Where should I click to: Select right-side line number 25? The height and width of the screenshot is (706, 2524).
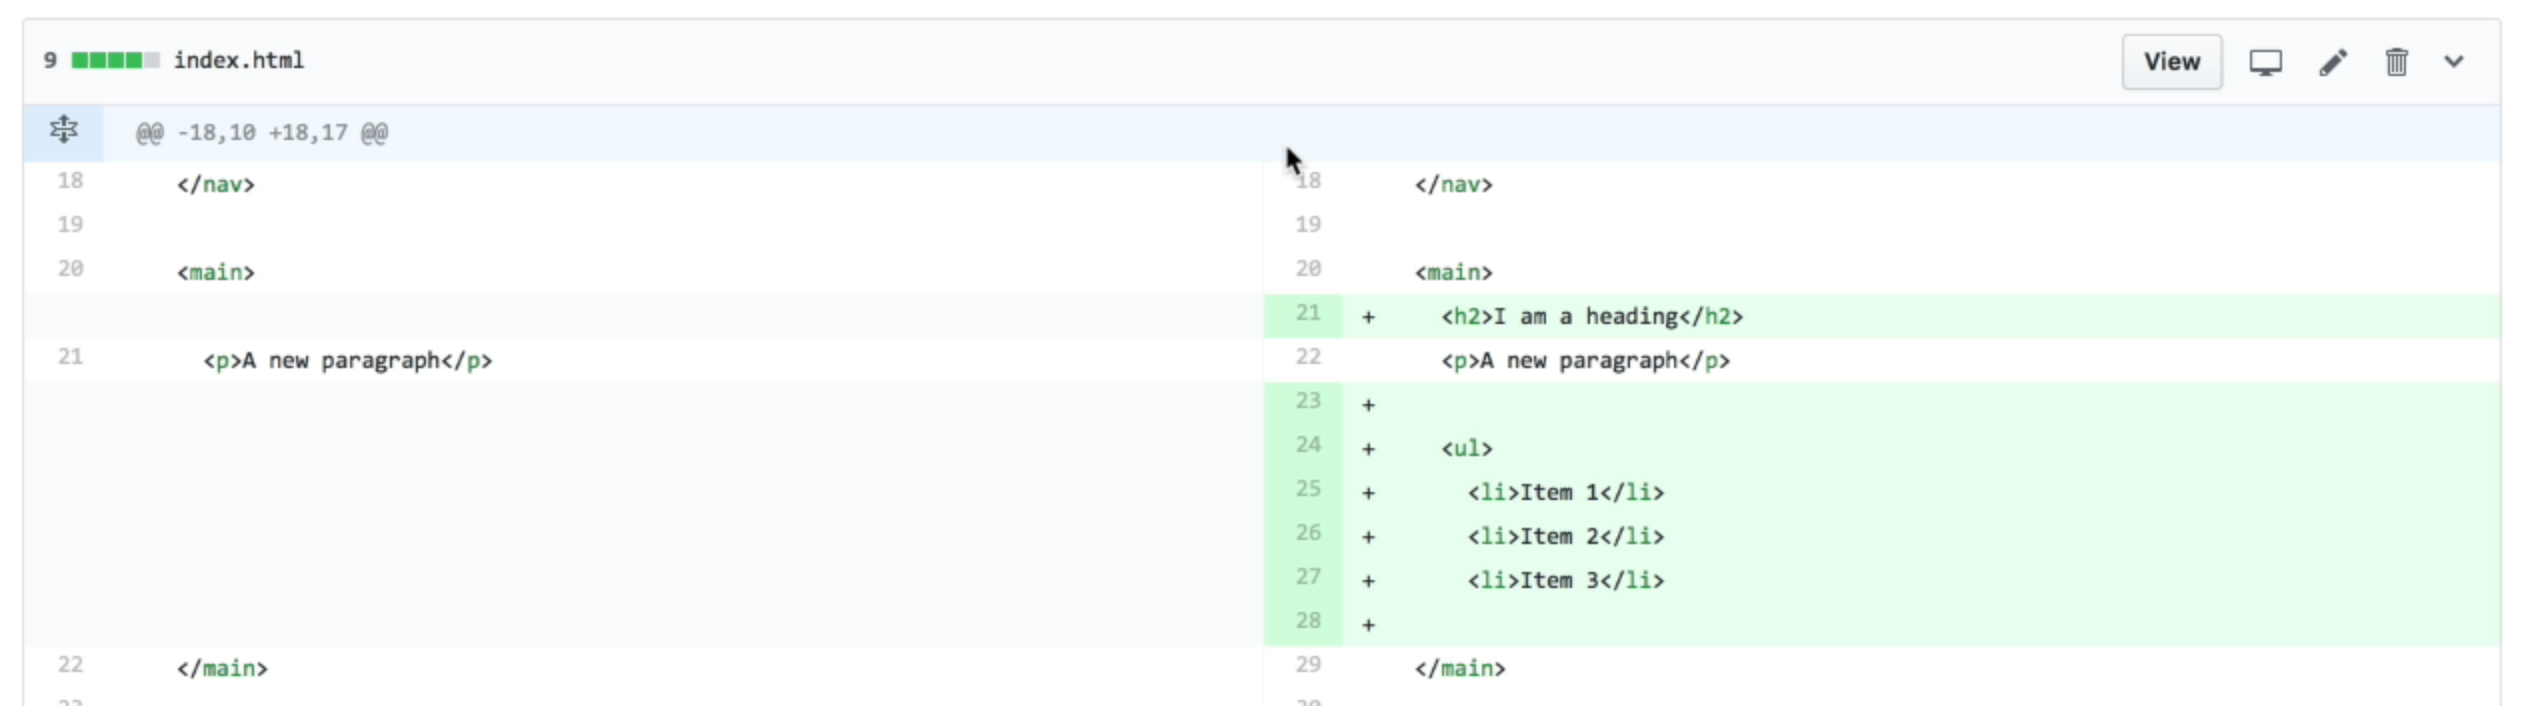[1307, 490]
